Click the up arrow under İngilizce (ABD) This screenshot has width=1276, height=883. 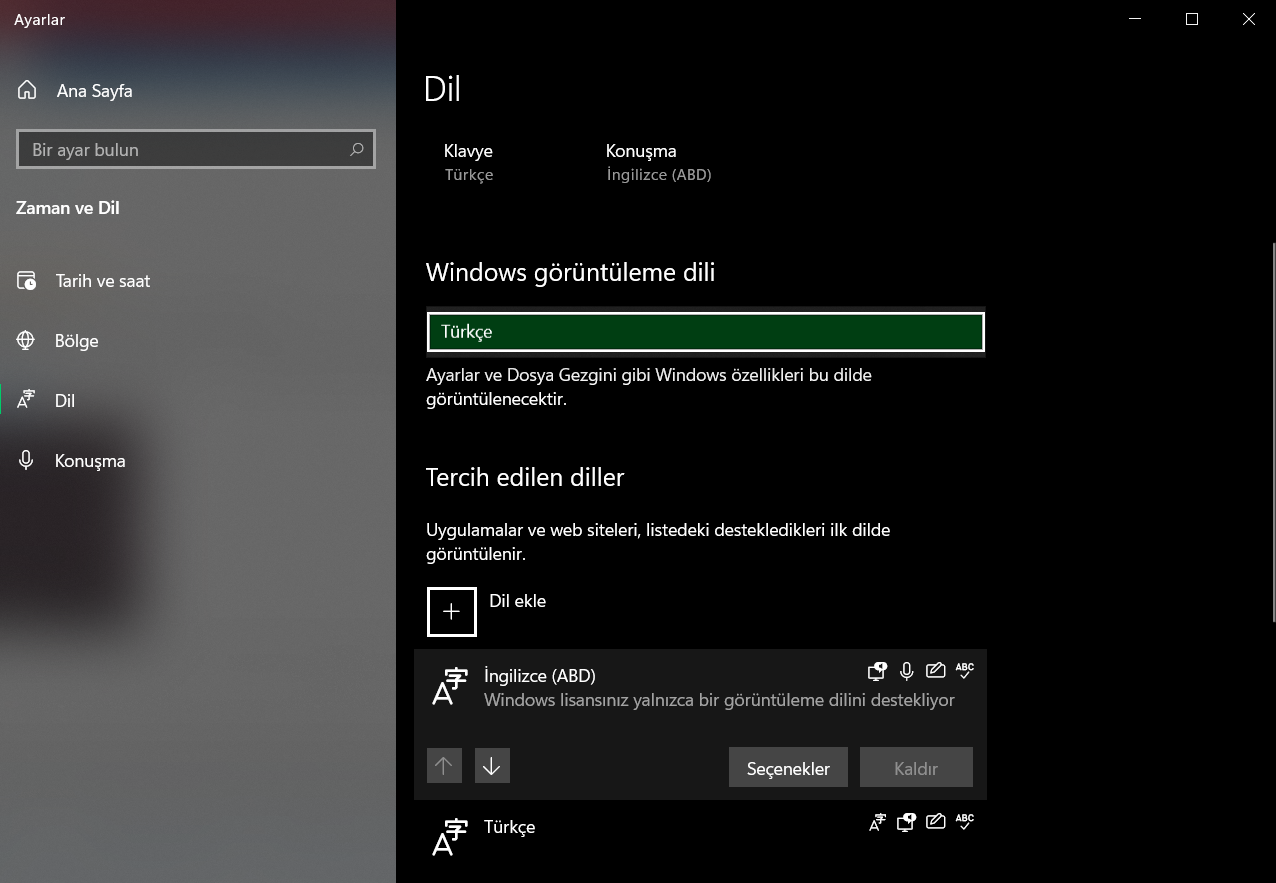pos(444,766)
